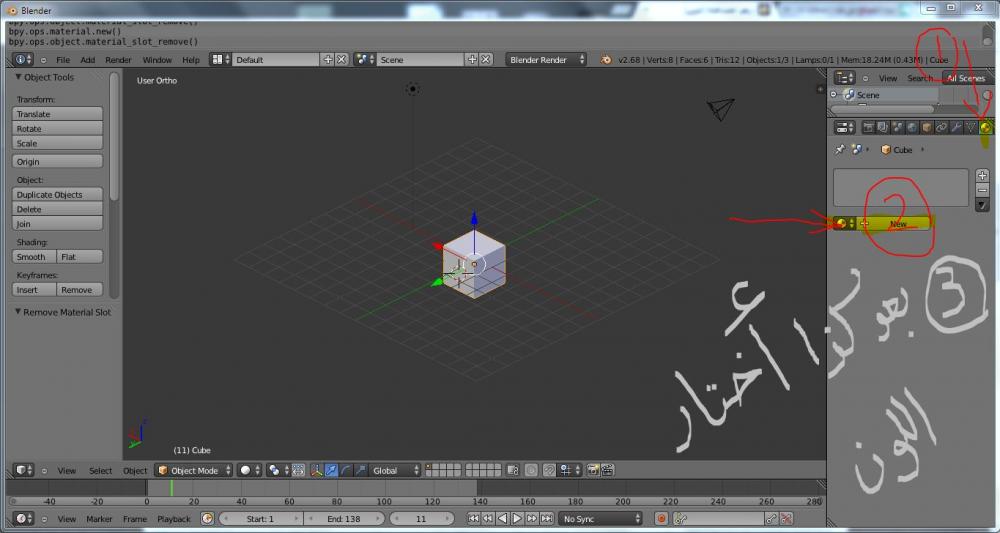Screen dimensions: 1000x533
Task: Open the viewport shading selector
Action: tap(250, 471)
